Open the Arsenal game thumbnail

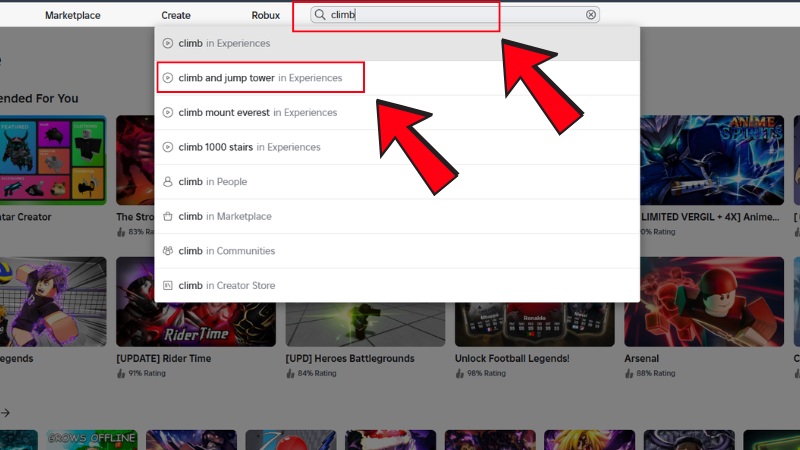click(704, 302)
